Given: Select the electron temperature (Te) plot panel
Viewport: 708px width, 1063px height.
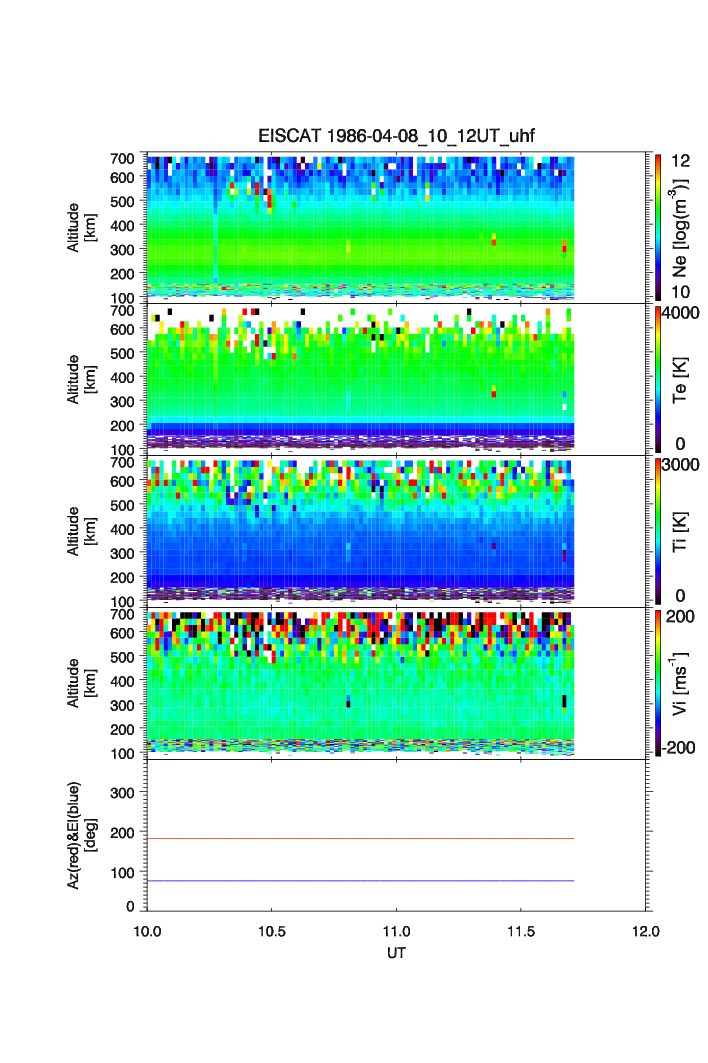Looking at the screenshot, I should pos(360,379).
